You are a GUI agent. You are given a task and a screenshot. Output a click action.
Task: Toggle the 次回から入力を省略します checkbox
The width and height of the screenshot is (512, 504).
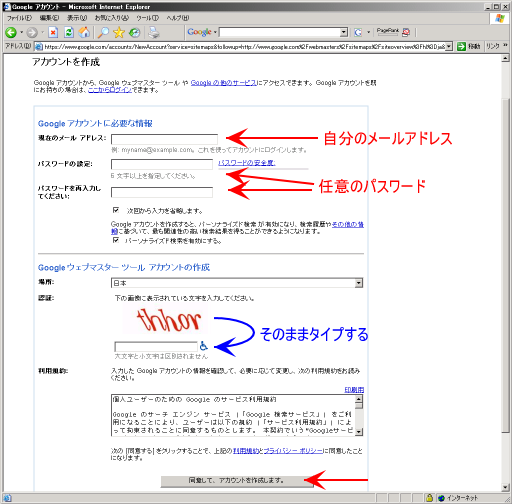116,210
